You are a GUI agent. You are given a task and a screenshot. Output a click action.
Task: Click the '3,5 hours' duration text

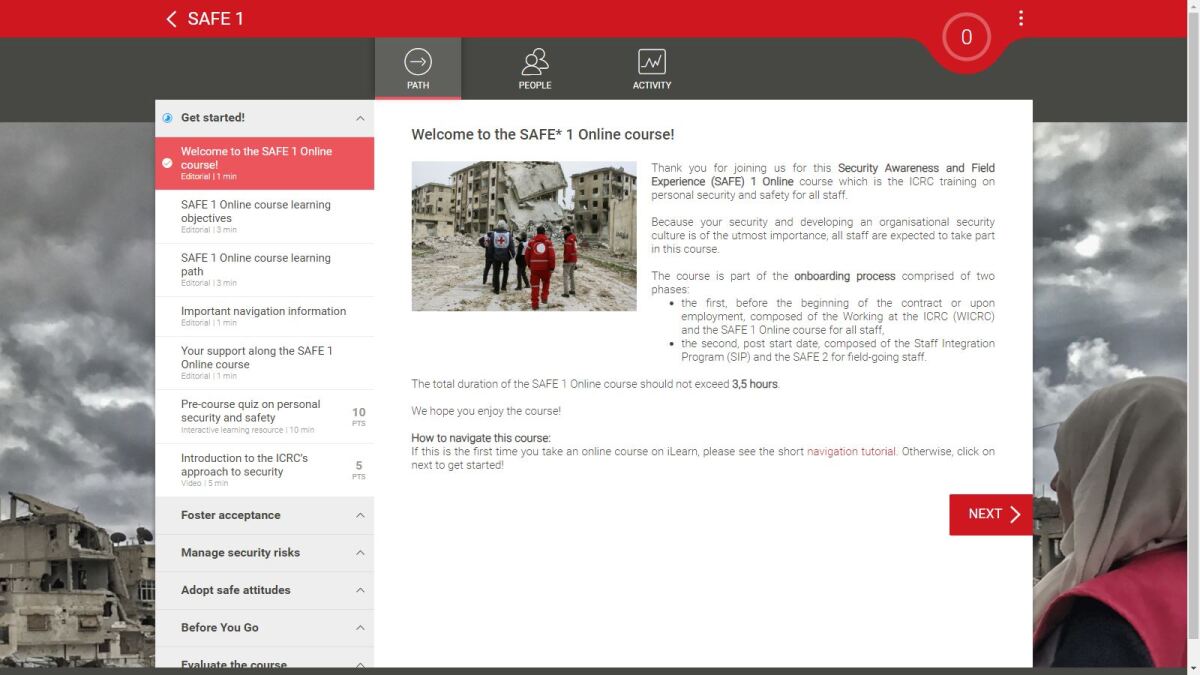pos(755,384)
